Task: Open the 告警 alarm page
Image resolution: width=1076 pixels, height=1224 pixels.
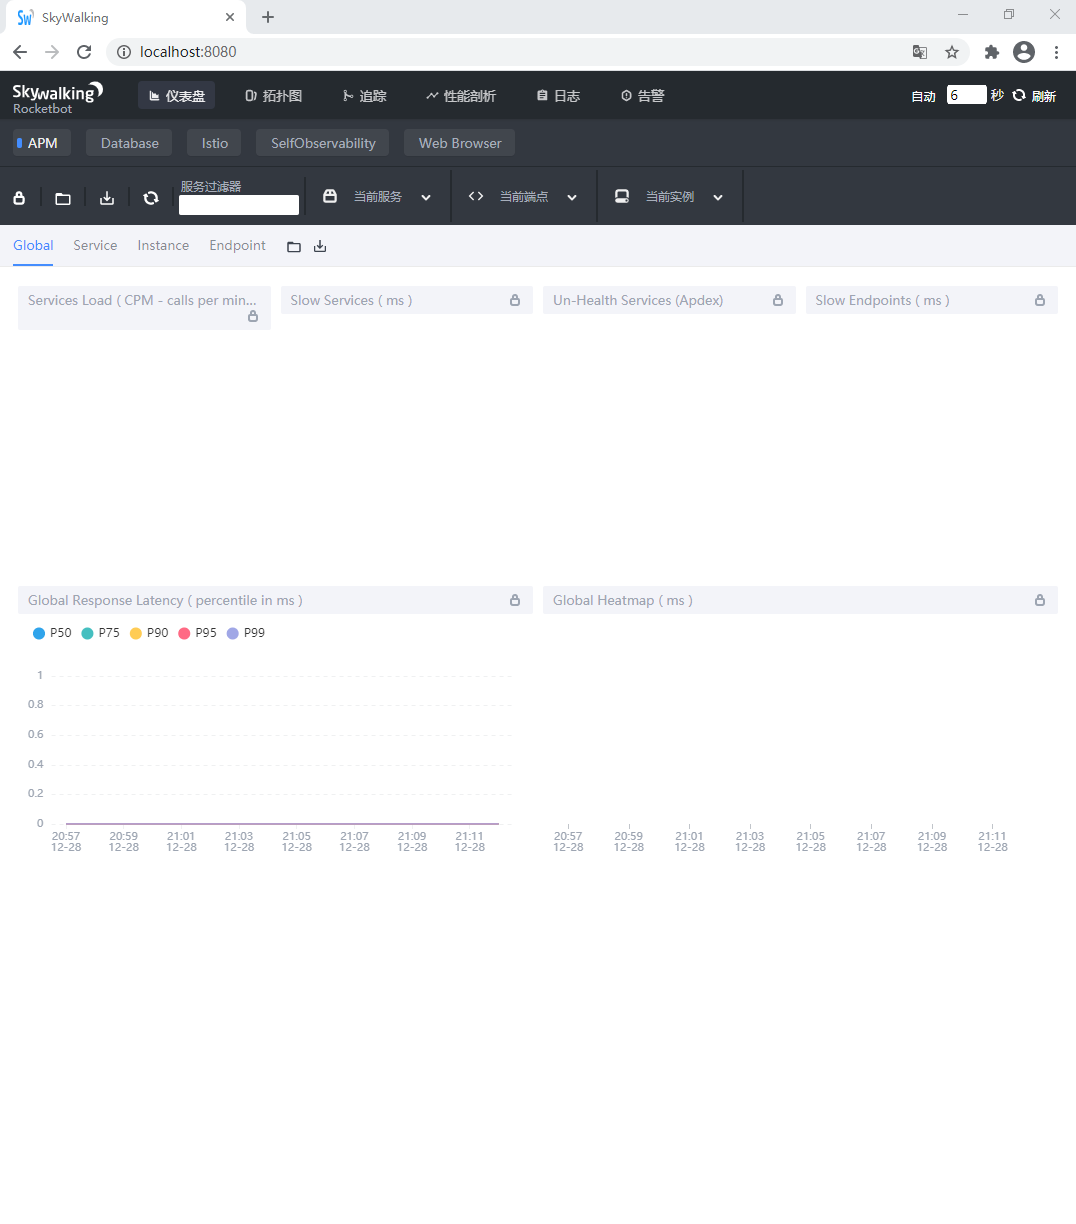Action: click(642, 96)
